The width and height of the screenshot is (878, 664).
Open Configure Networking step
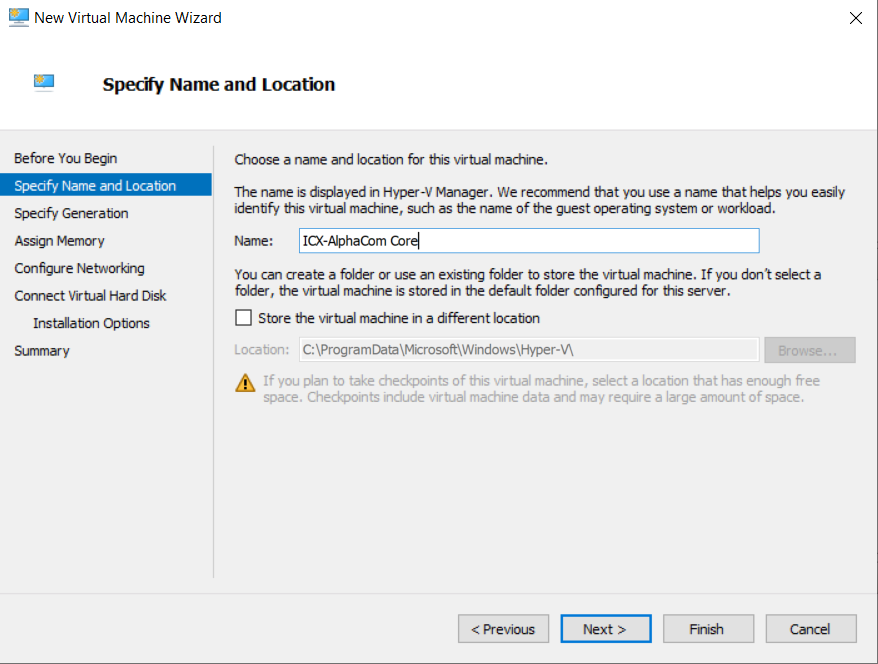[x=79, y=268]
